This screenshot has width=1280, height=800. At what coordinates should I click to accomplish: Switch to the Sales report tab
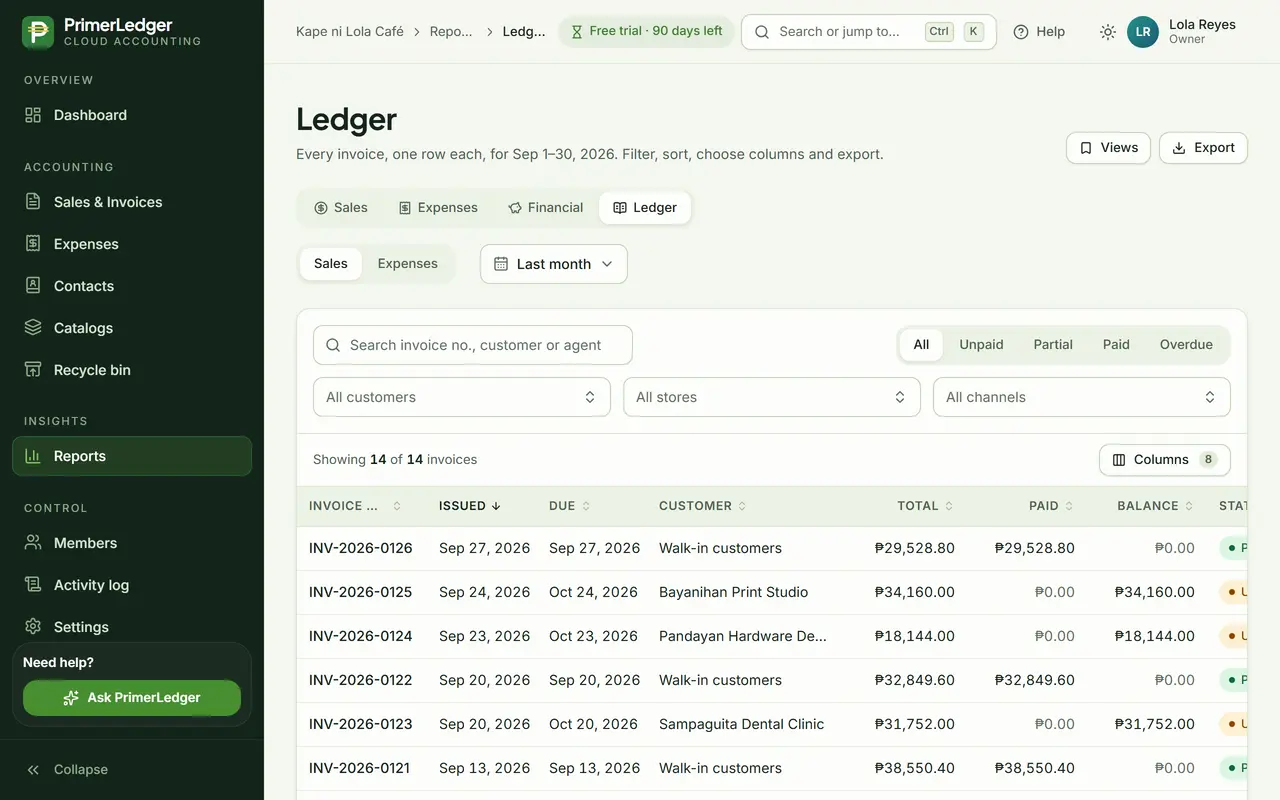tap(341, 208)
